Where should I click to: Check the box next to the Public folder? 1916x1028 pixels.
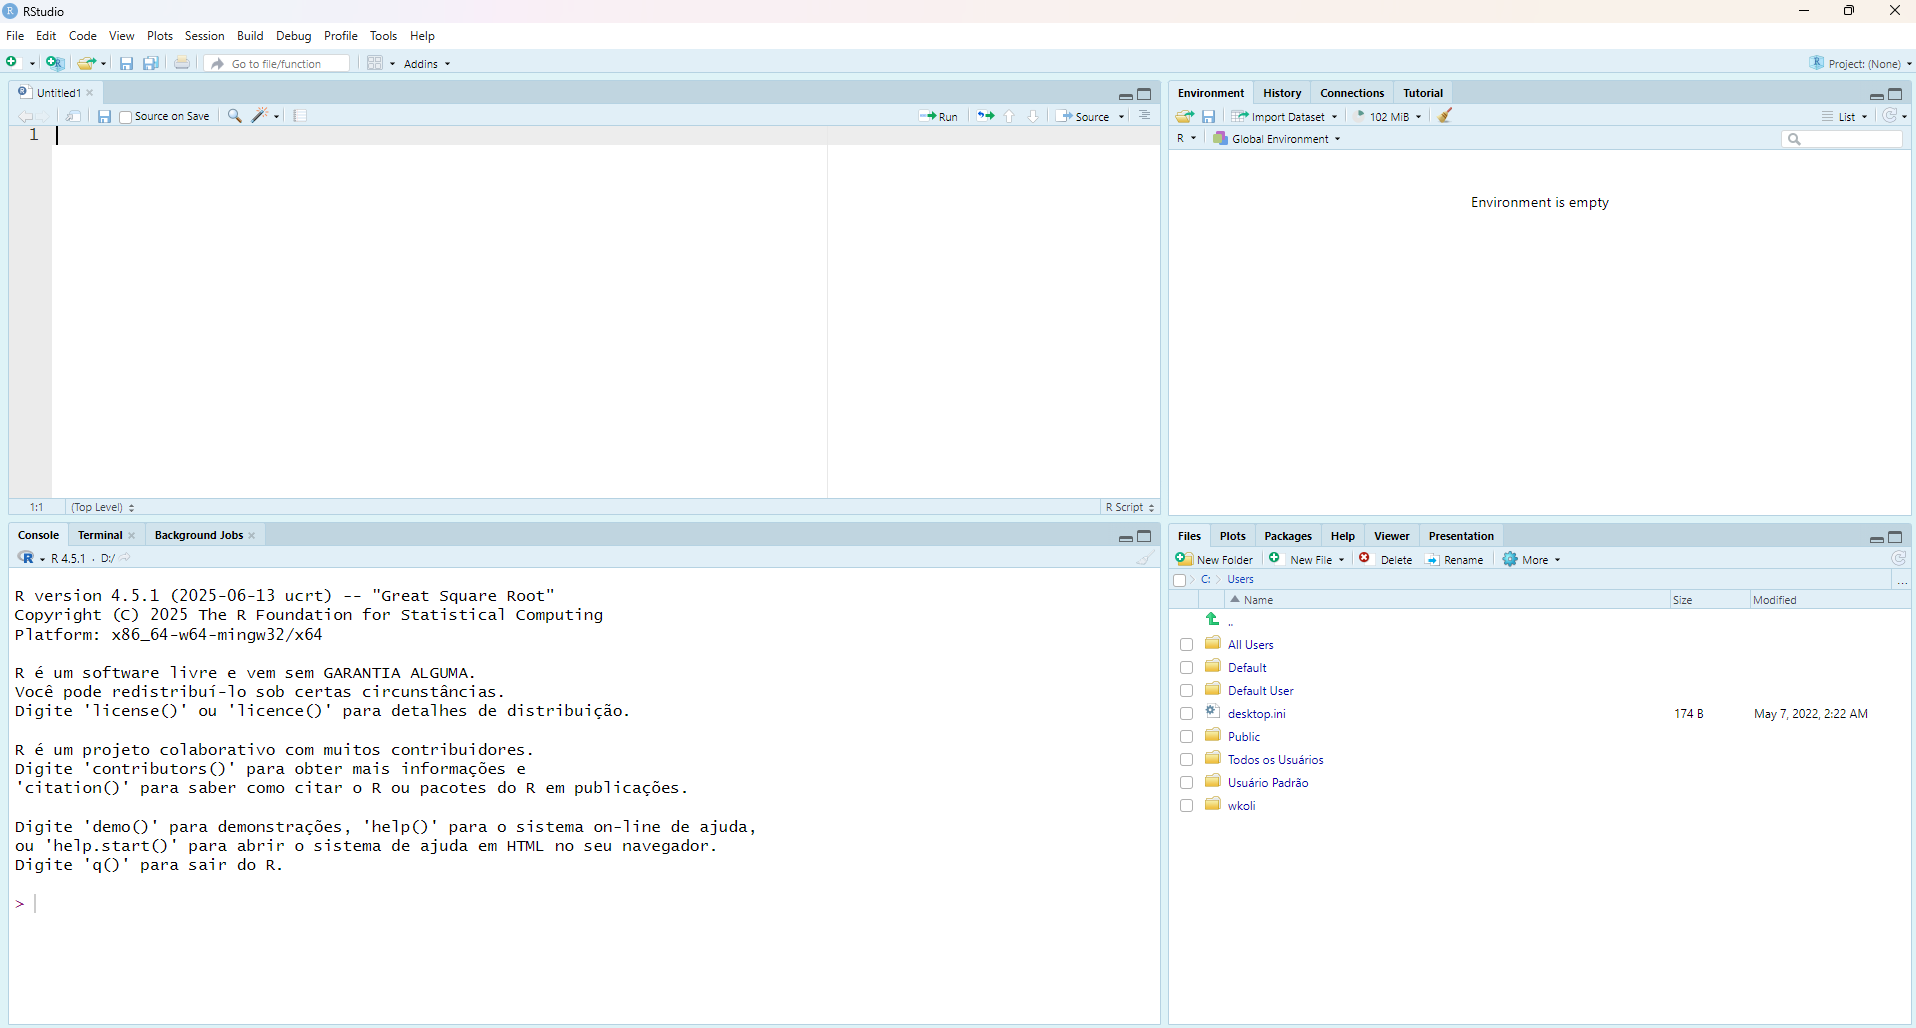tap(1186, 737)
